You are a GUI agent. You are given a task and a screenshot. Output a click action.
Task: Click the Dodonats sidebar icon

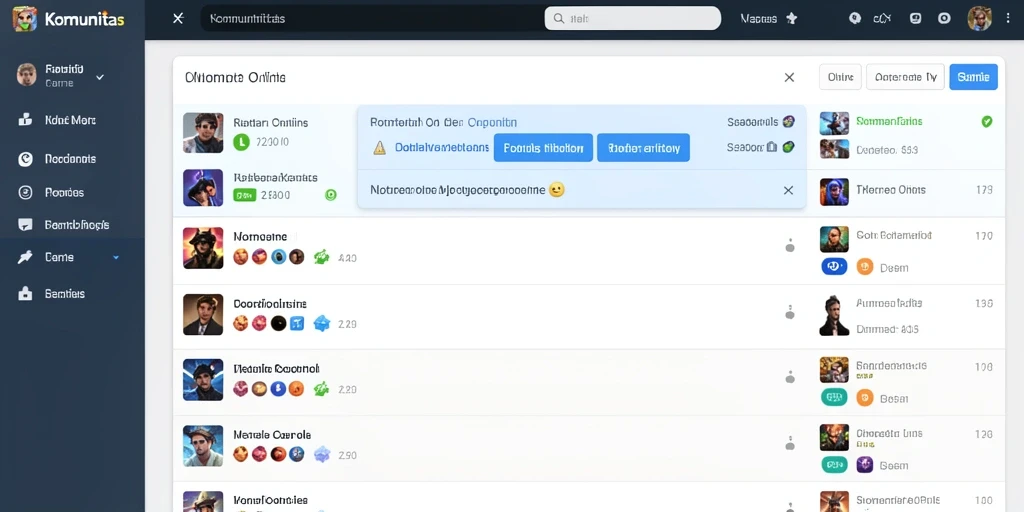tap(25, 159)
